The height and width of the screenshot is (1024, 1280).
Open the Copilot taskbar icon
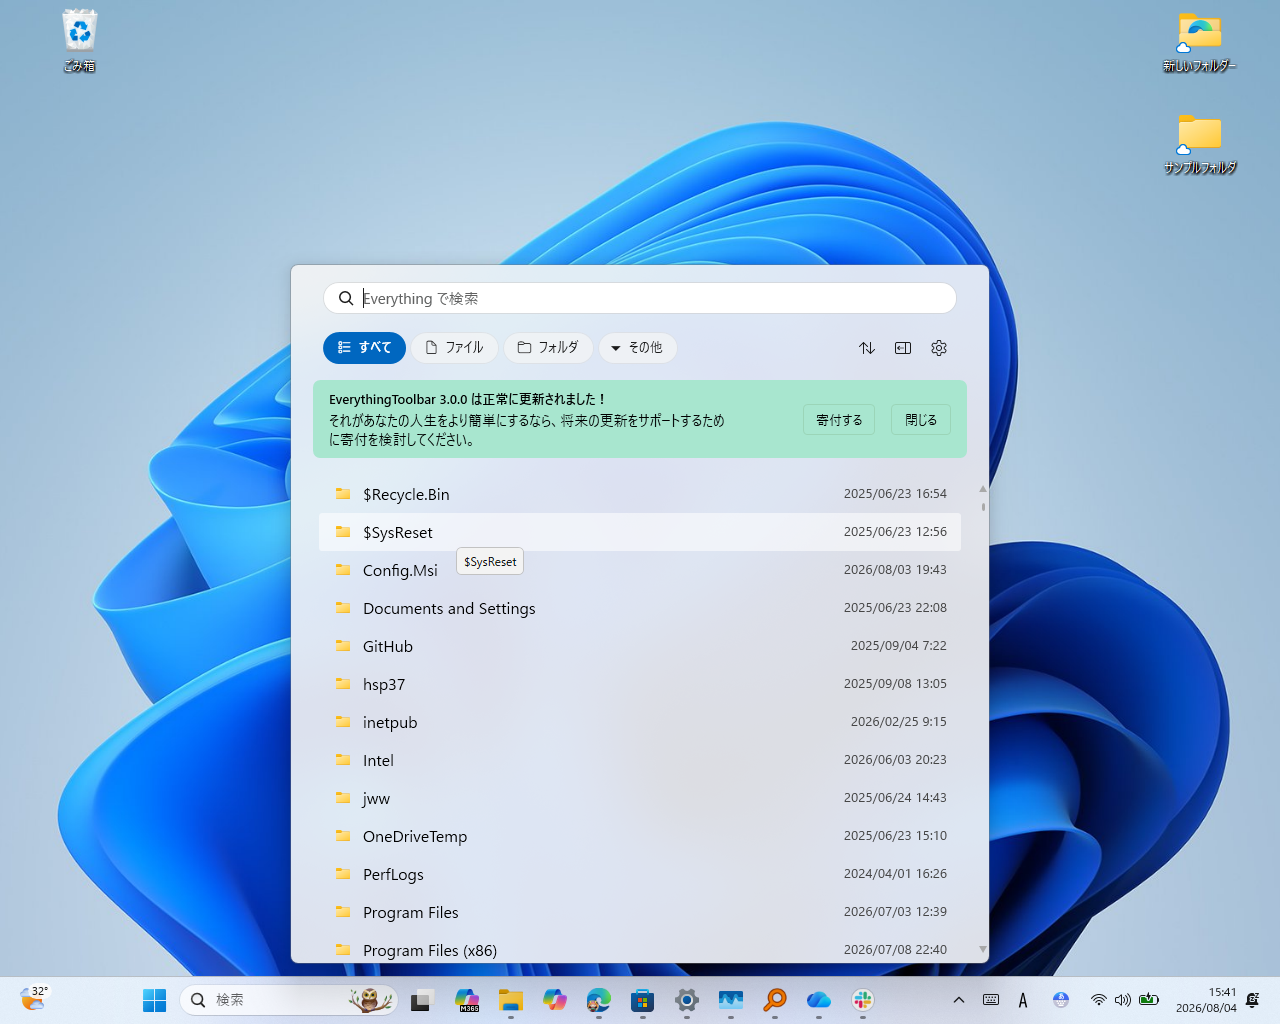pyautogui.click(x=555, y=1000)
